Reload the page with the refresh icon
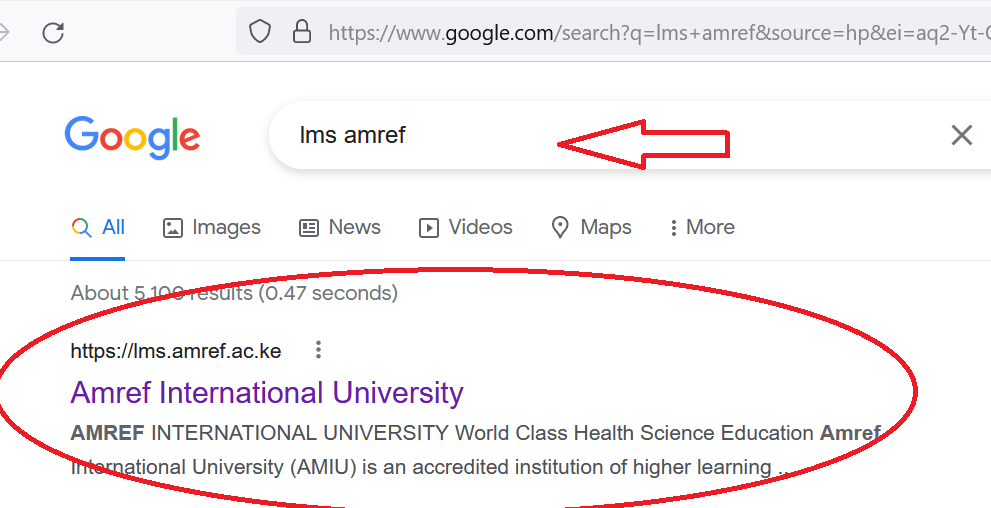 tap(53, 32)
